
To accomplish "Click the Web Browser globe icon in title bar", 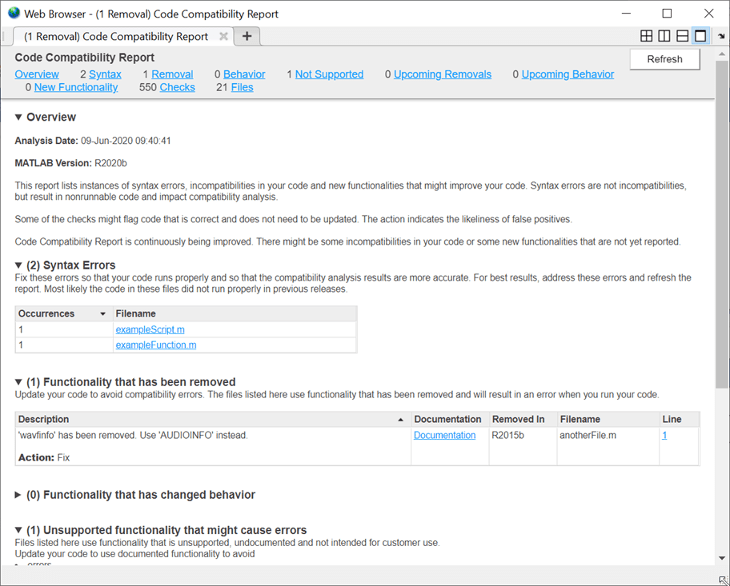I will (14, 13).
